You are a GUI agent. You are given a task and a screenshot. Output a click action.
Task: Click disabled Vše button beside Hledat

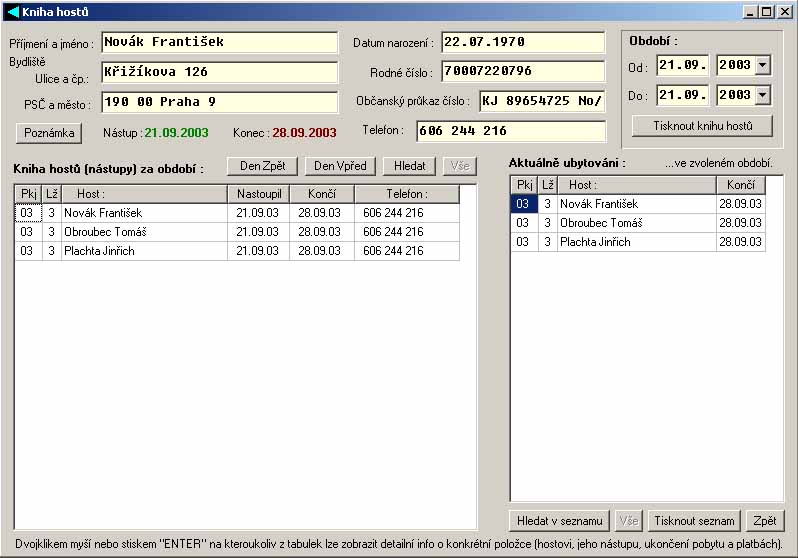click(460, 166)
